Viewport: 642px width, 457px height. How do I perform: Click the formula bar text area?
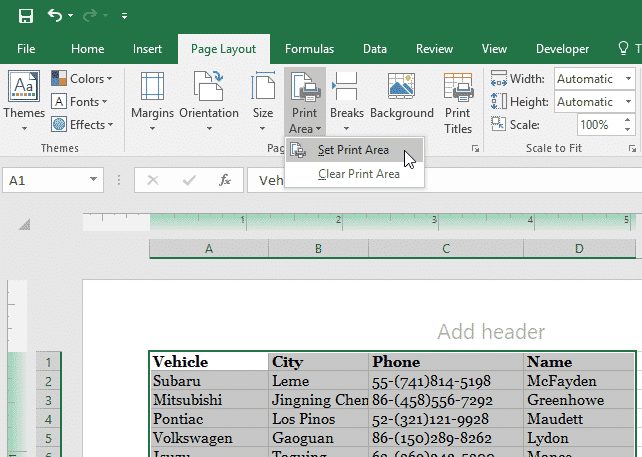[444, 180]
